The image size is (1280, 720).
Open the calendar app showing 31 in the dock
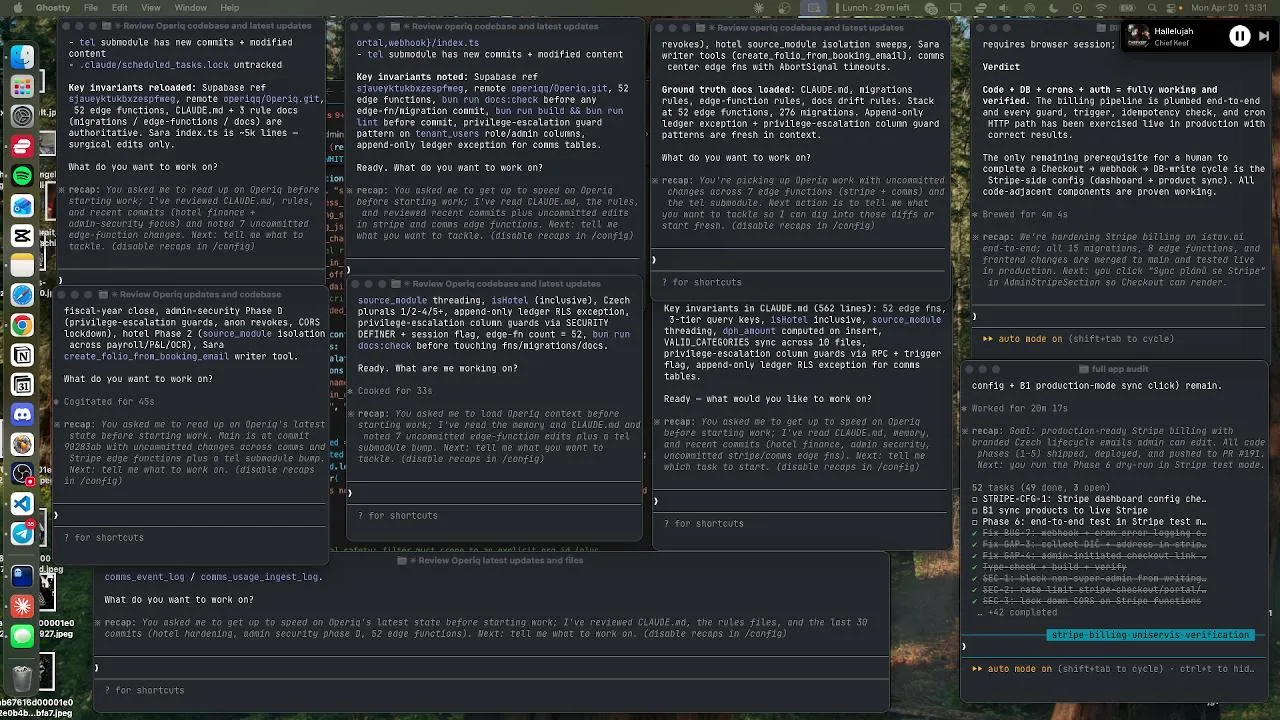[x=22, y=385]
